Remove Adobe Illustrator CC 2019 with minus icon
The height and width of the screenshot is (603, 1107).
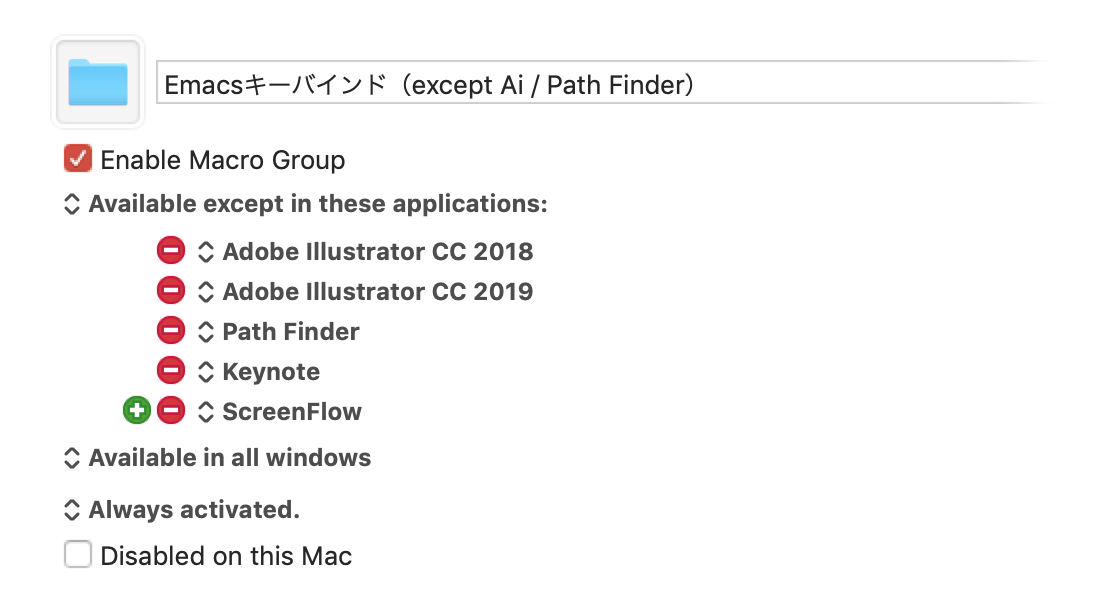tap(171, 290)
